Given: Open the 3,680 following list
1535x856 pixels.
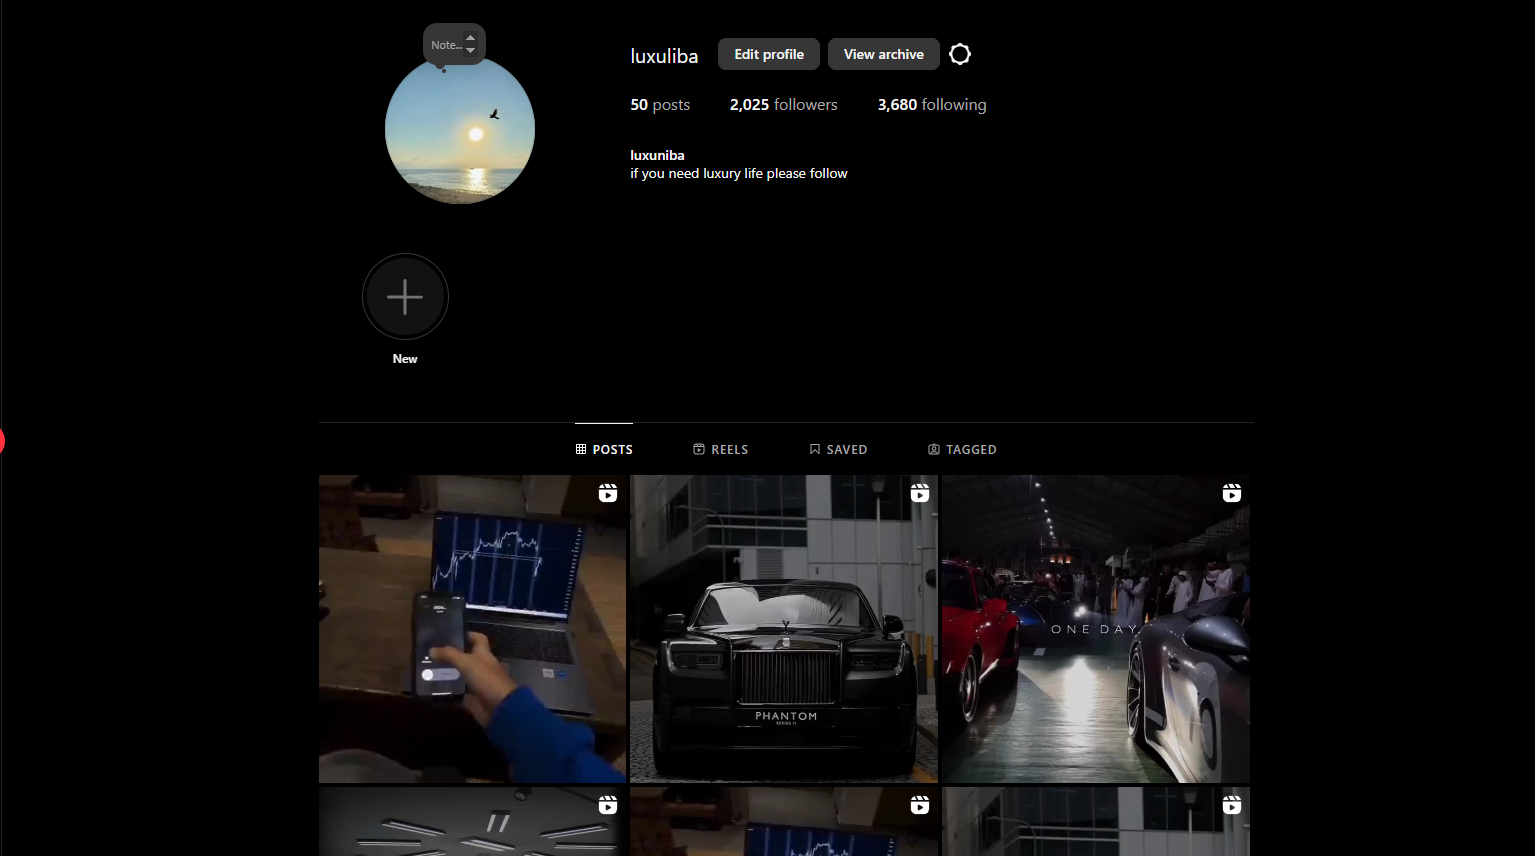Looking at the screenshot, I should (x=931, y=105).
